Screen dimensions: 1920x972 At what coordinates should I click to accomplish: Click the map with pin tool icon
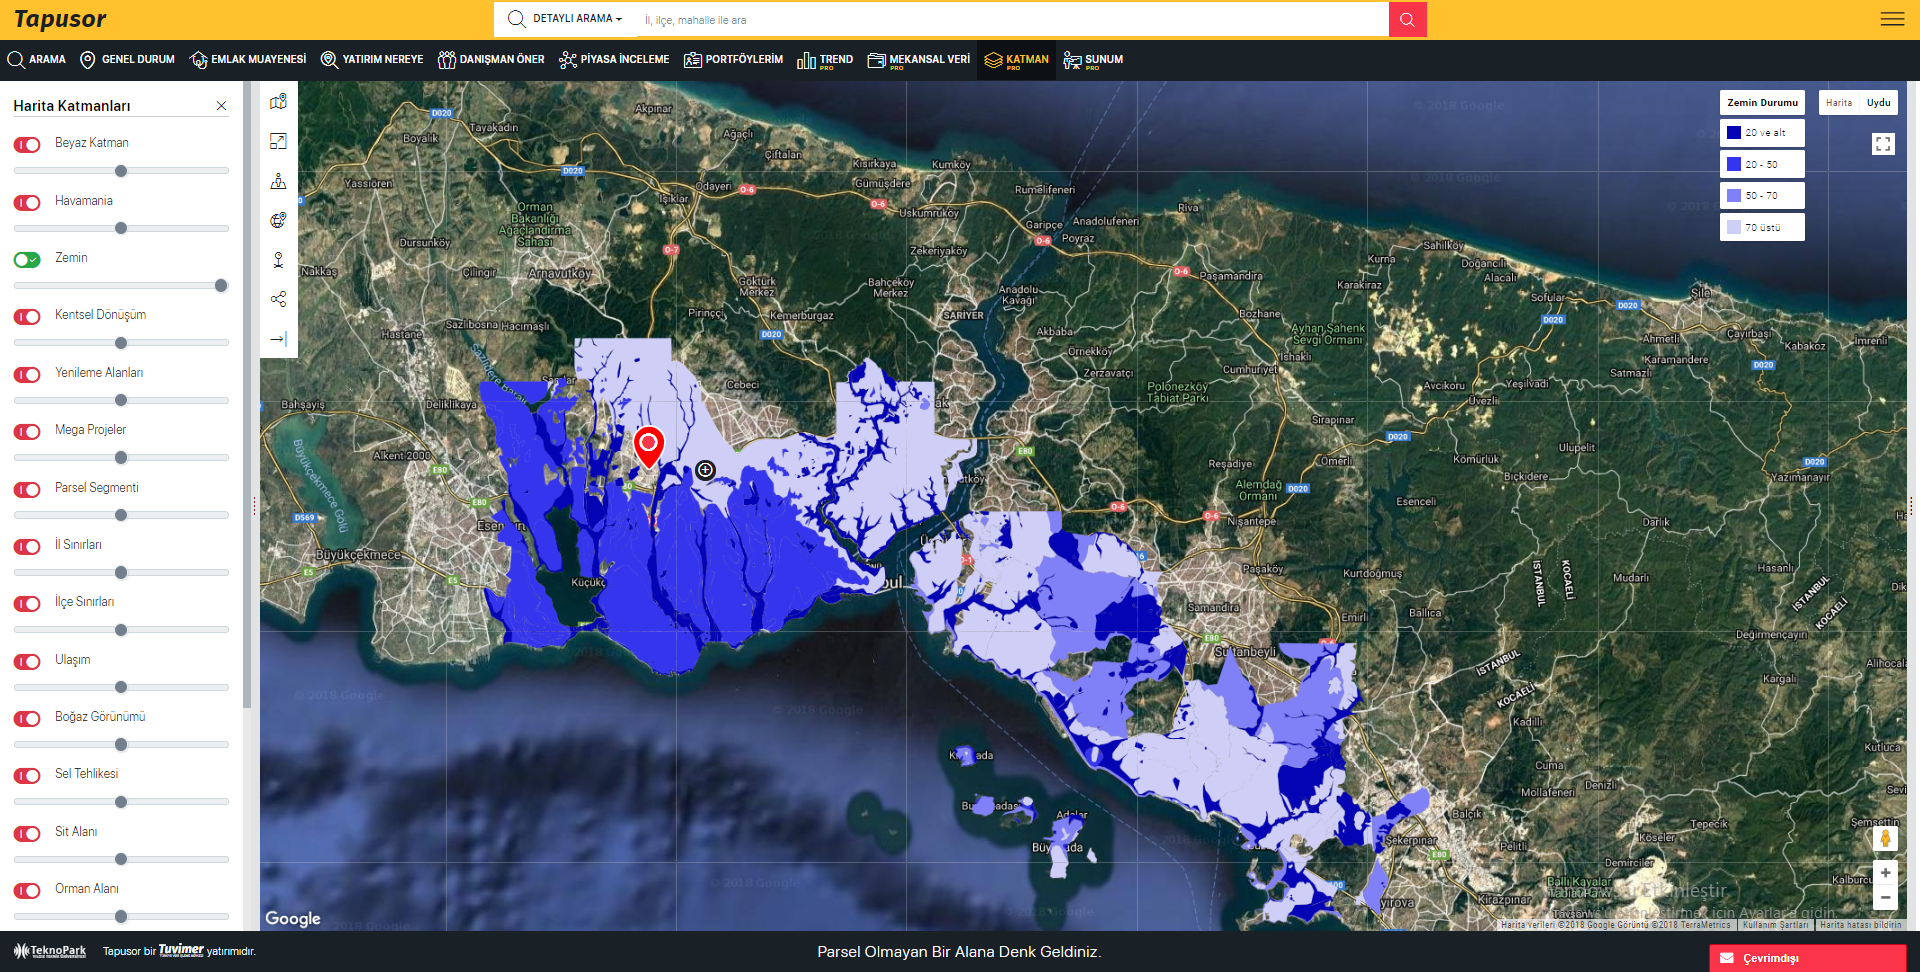click(279, 102)
